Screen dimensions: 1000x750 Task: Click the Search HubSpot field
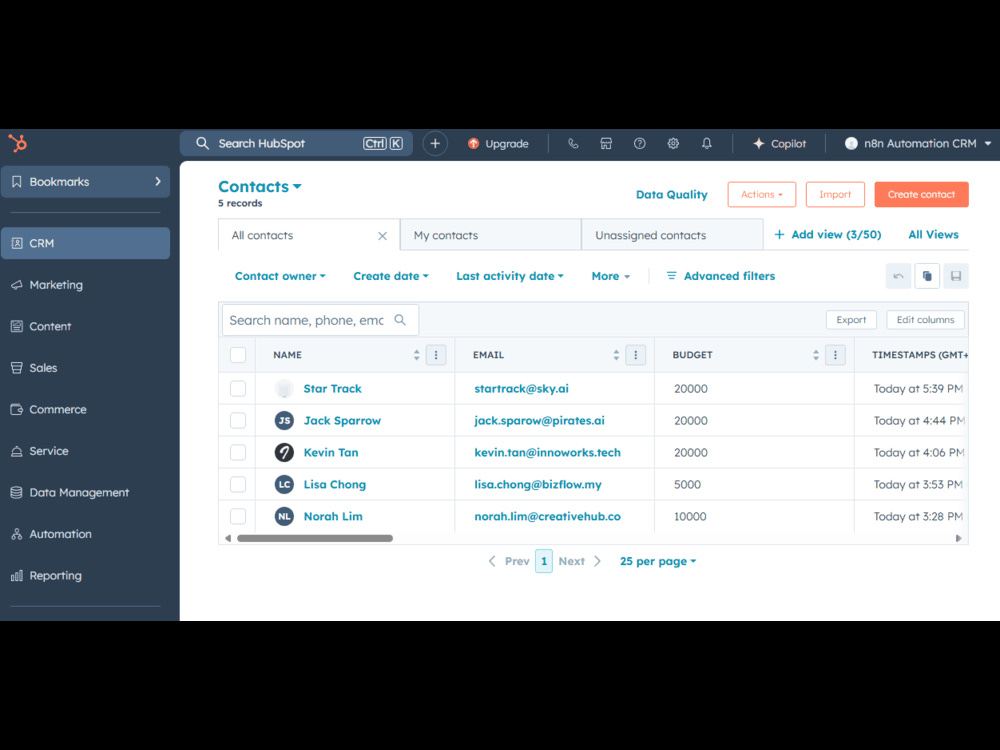tap(296, 143)
